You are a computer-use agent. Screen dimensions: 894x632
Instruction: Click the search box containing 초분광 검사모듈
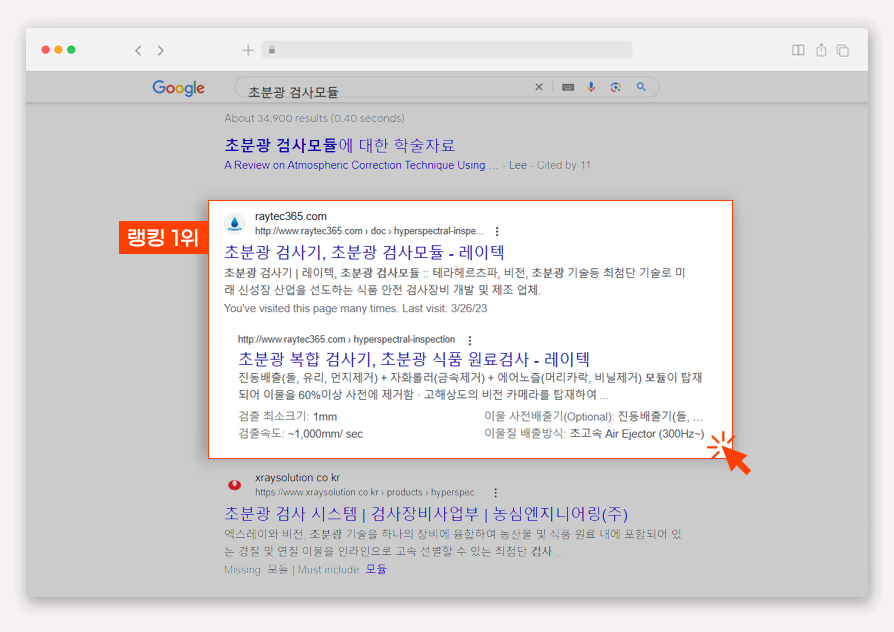tap(446, 87)
